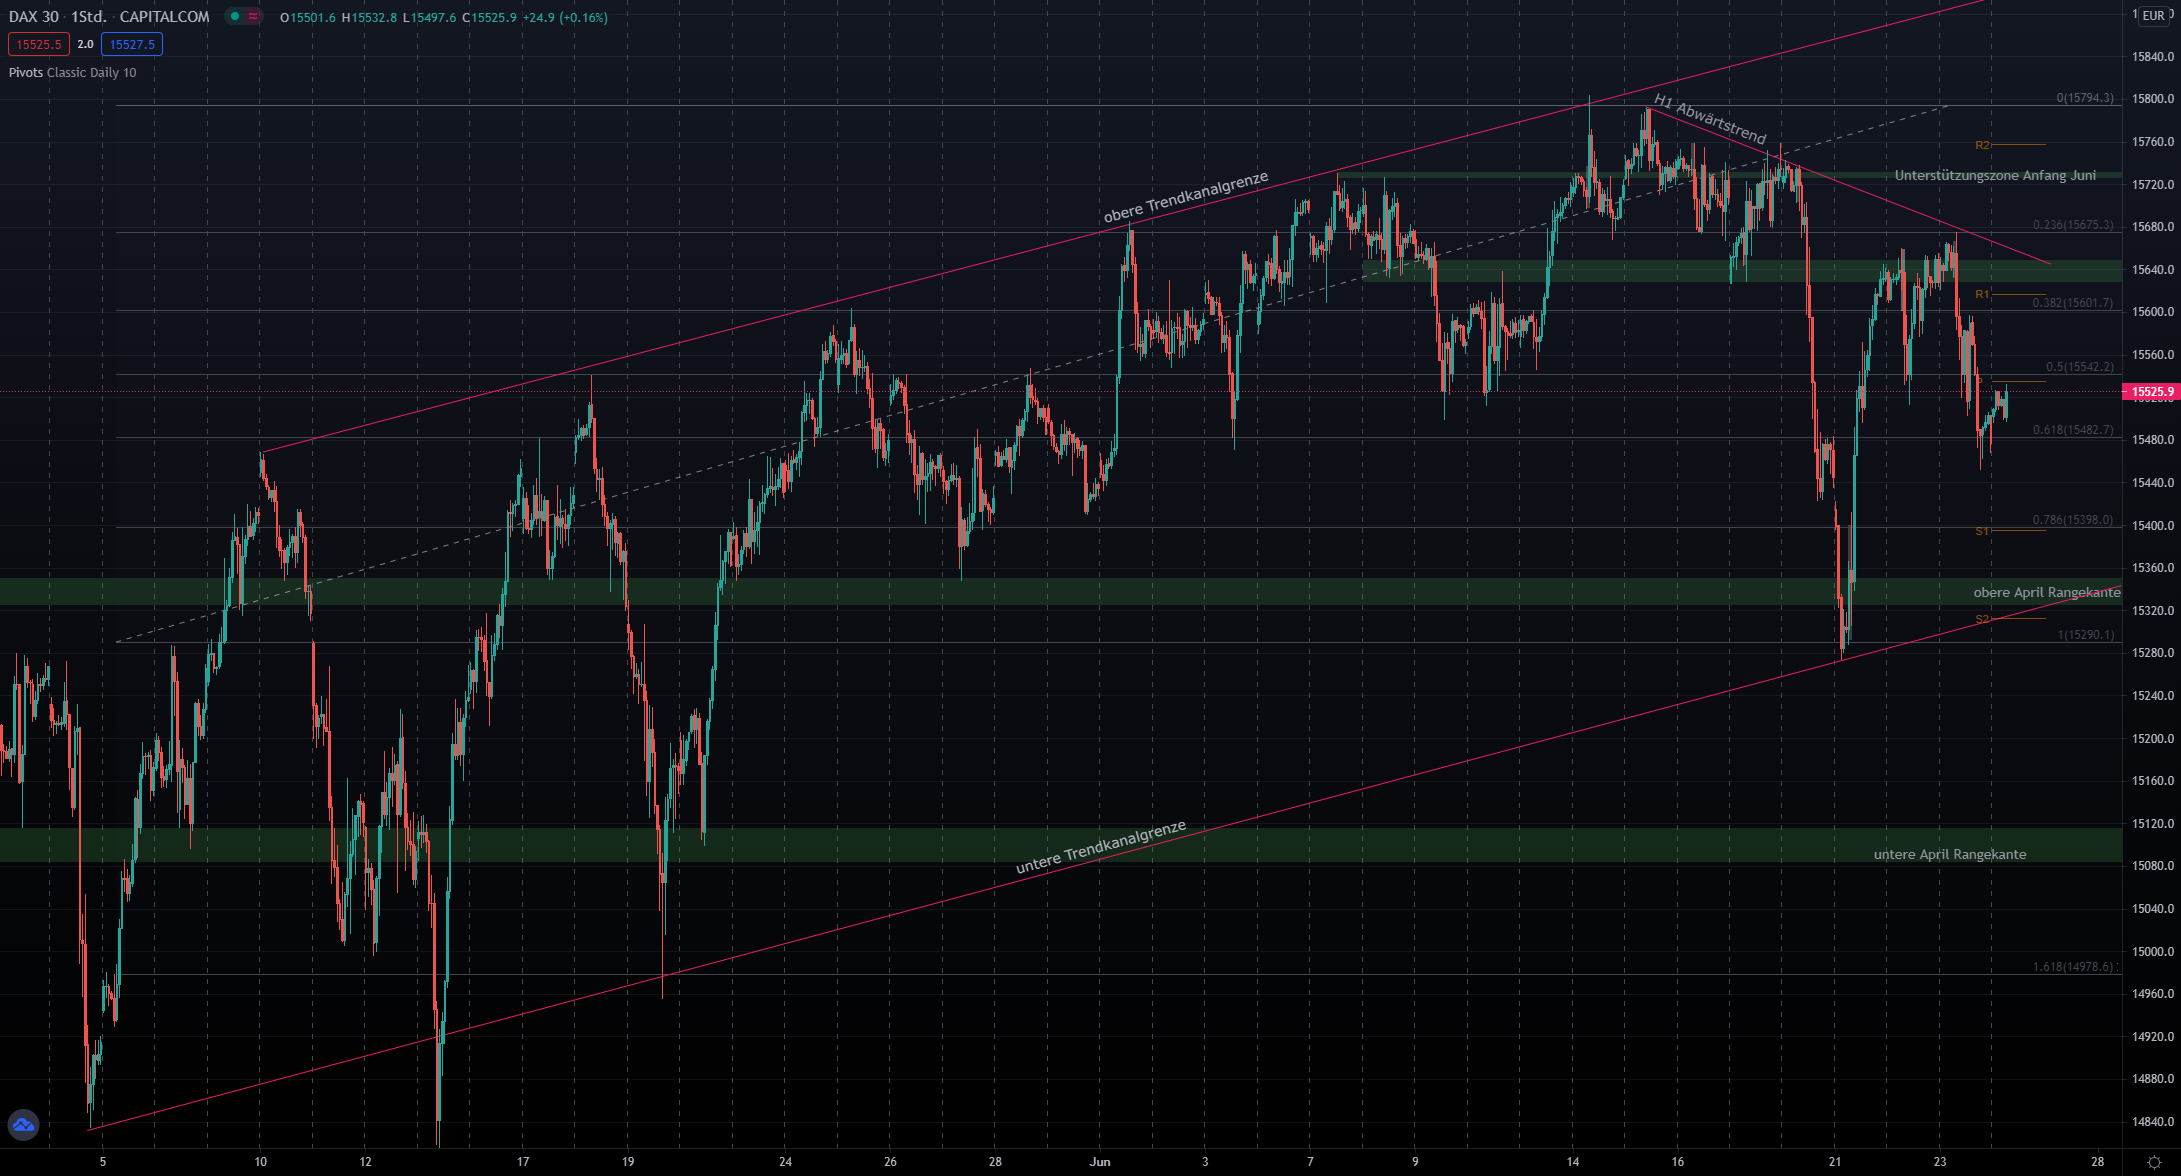The image size is (2181, 1176).
Task: Click the DAX 30 symbol title
Action: 34,17
